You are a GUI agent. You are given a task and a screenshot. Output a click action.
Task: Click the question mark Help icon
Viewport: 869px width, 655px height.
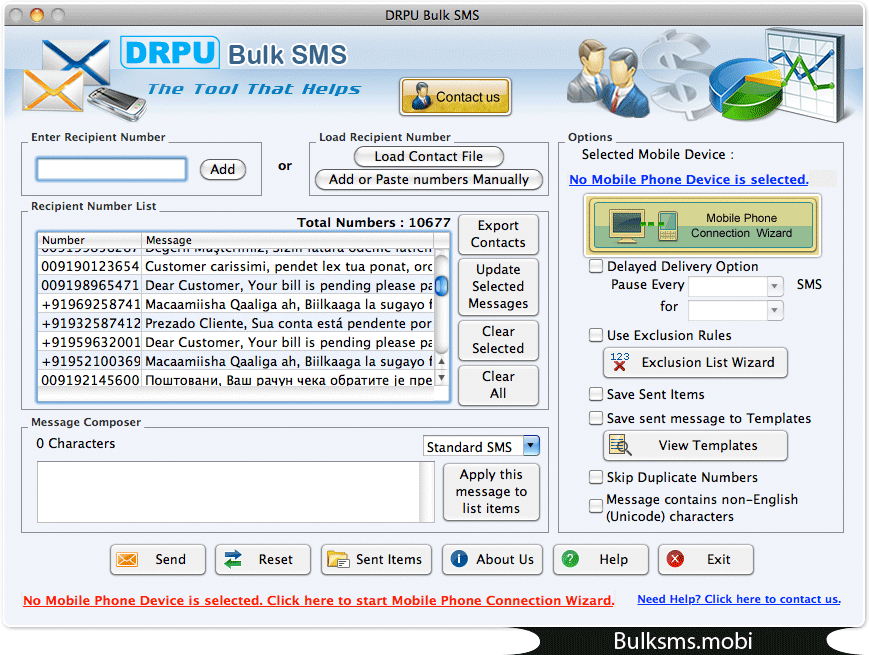click(570, 559)
